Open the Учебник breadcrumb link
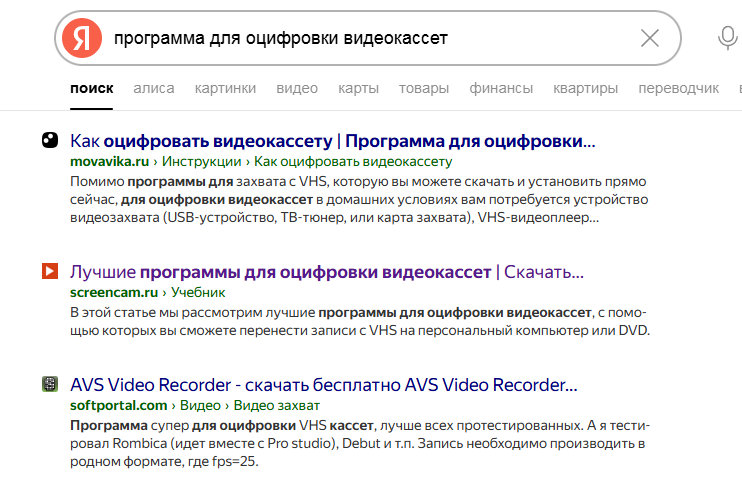This screenshot has width=742, height=500. pos(198,293)
